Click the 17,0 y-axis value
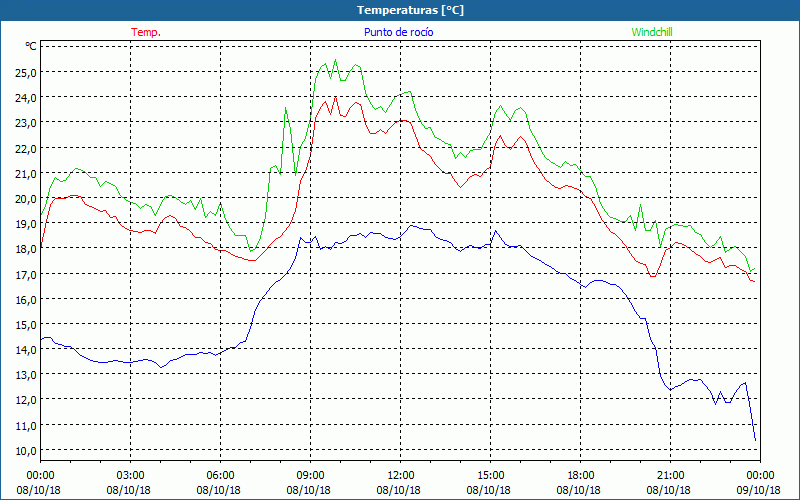Image resolution: width=800 pixels, height=500 pixels. pos(26,274)
